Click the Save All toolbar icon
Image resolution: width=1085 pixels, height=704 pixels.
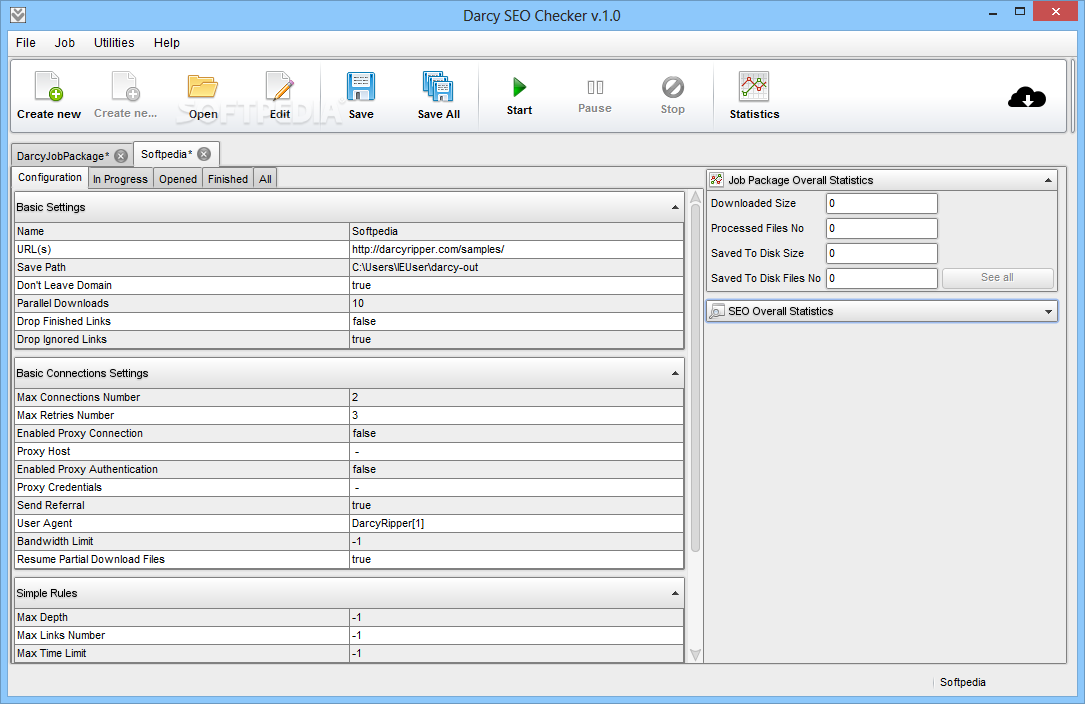coord(438,87)
